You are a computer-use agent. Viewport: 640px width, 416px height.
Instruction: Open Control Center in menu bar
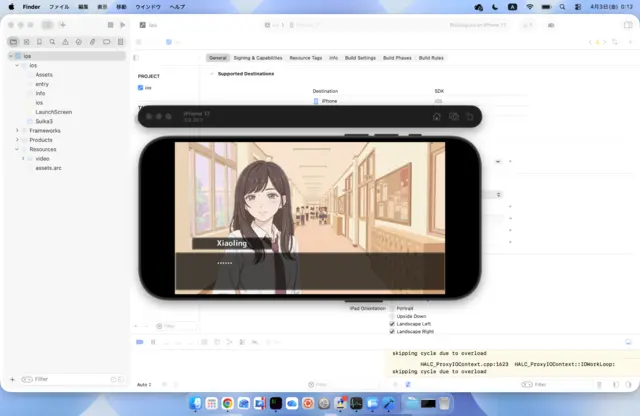click(578, 7)
